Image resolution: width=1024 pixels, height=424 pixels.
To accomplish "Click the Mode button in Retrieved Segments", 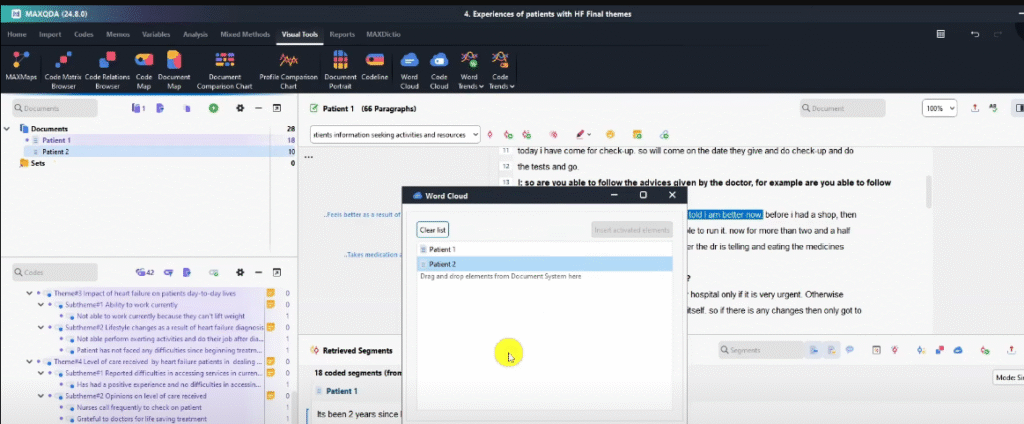I will coord(1008,378).
